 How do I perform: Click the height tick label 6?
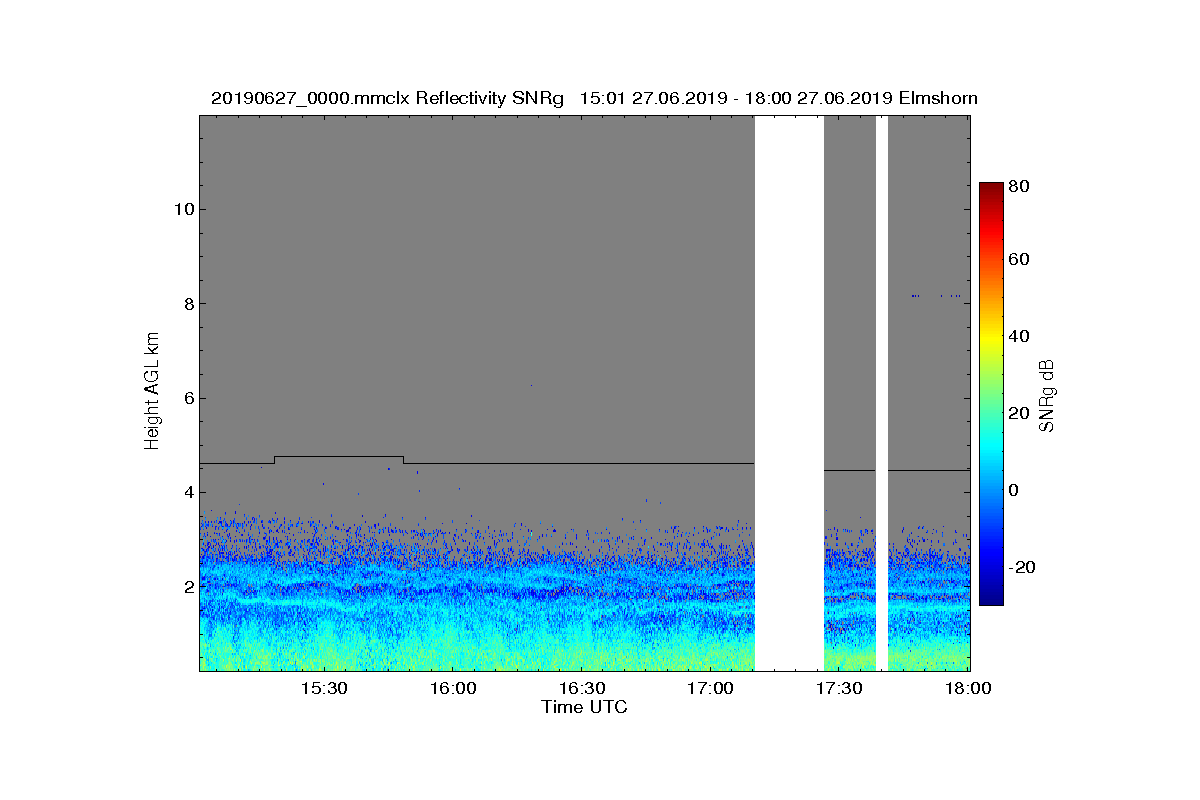[x=187, y=398]
